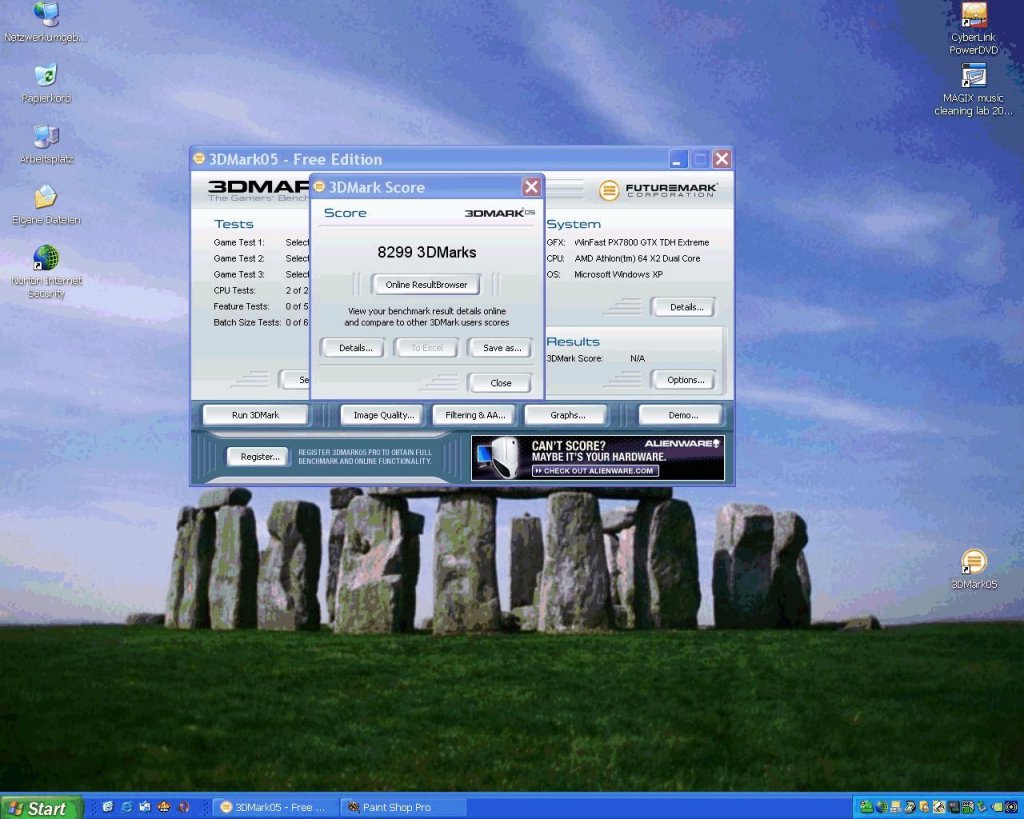Image resolution: width=1024 pixels, height=819 pixels.
Task: Open the Image Quality... settings
Action: [x=383, y=415]
